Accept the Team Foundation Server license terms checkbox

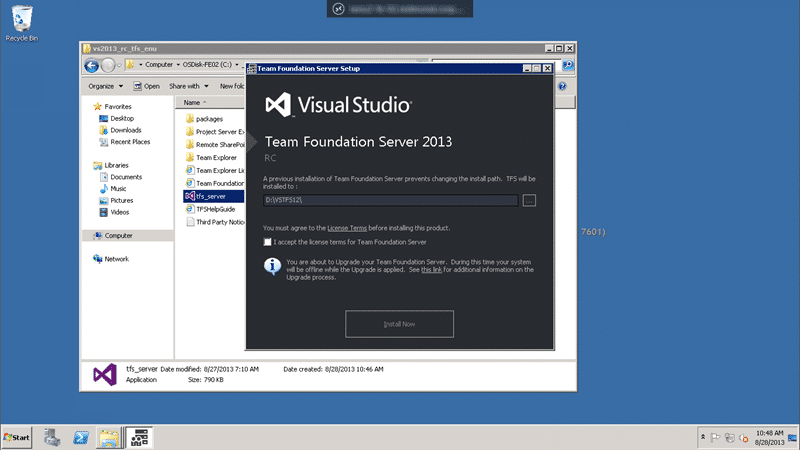point(267,242)
